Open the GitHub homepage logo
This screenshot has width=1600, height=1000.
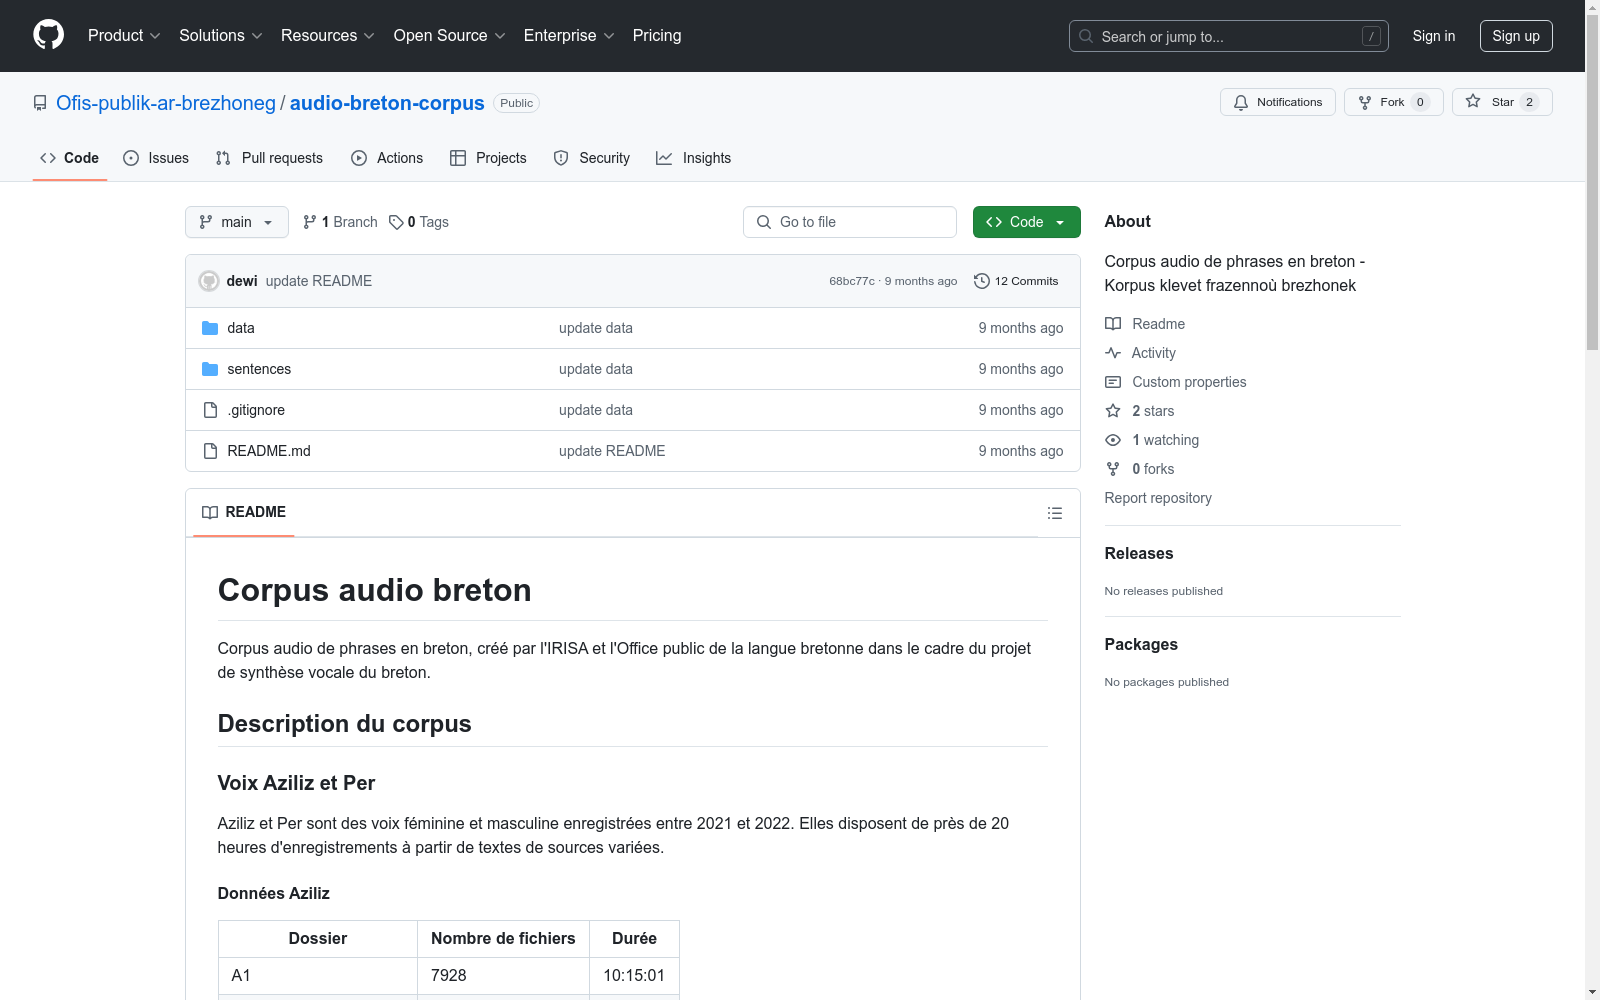tap(48, 35)
